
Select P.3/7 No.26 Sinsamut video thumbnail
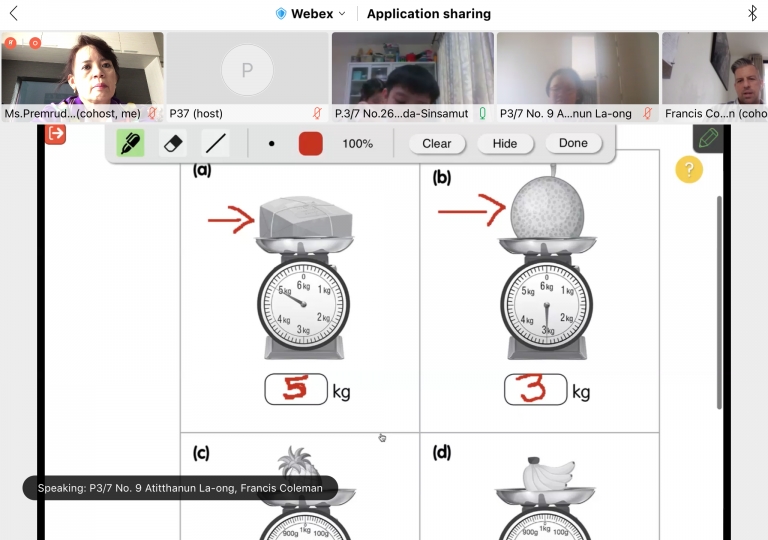pos(413,76)
